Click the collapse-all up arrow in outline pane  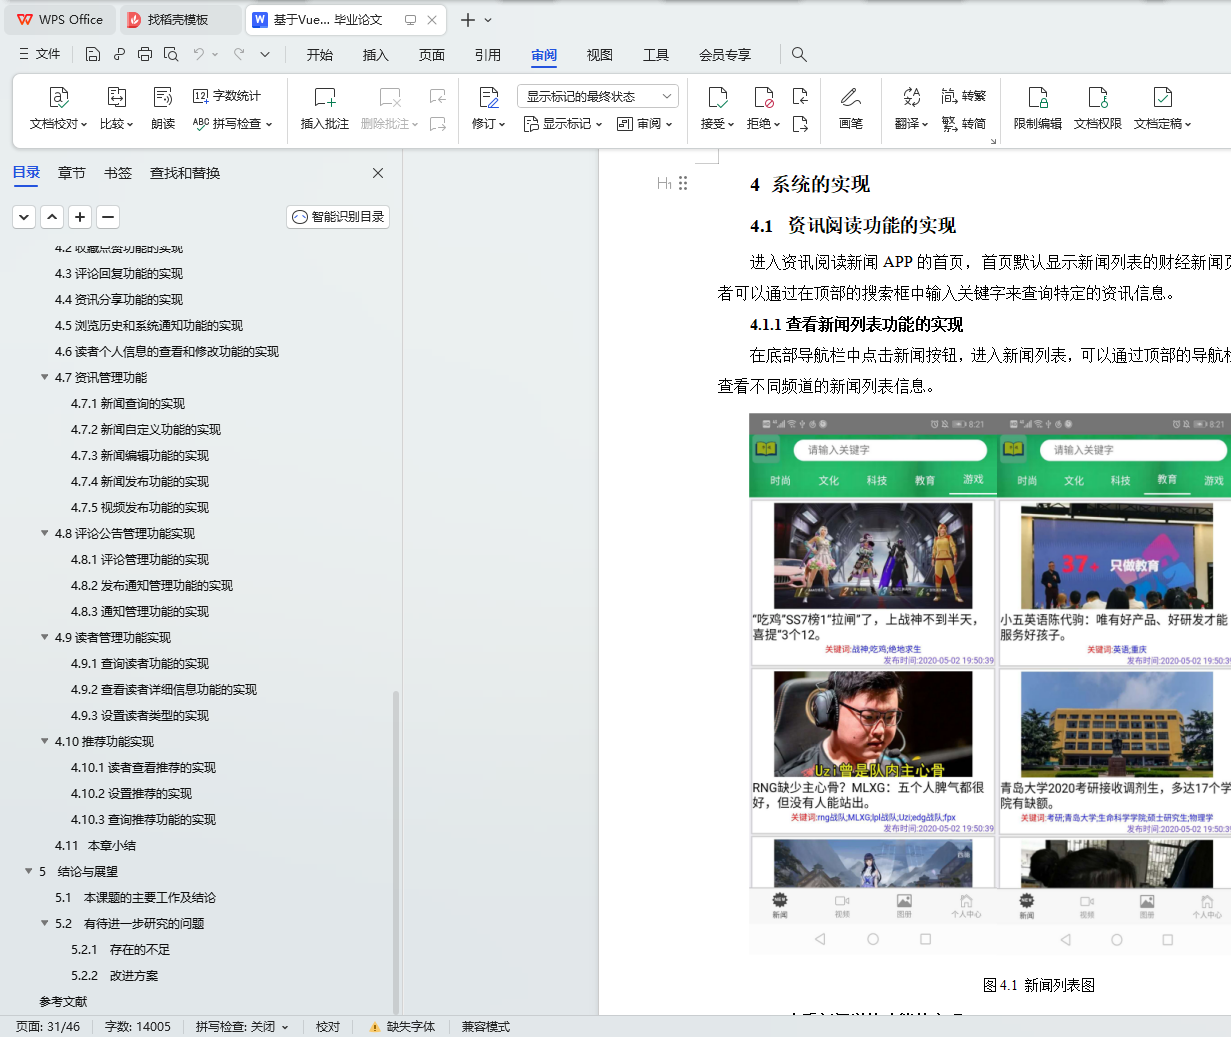(x=53, y=216)
